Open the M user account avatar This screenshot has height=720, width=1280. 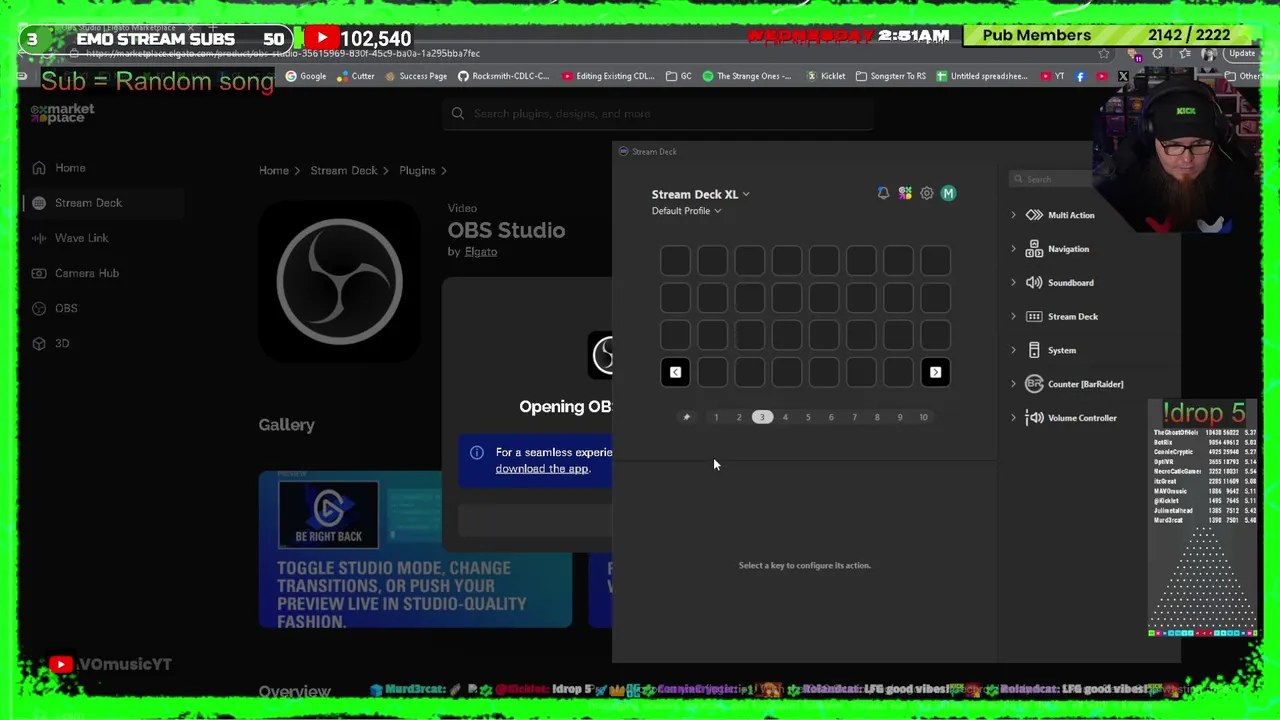pos(948,193)
